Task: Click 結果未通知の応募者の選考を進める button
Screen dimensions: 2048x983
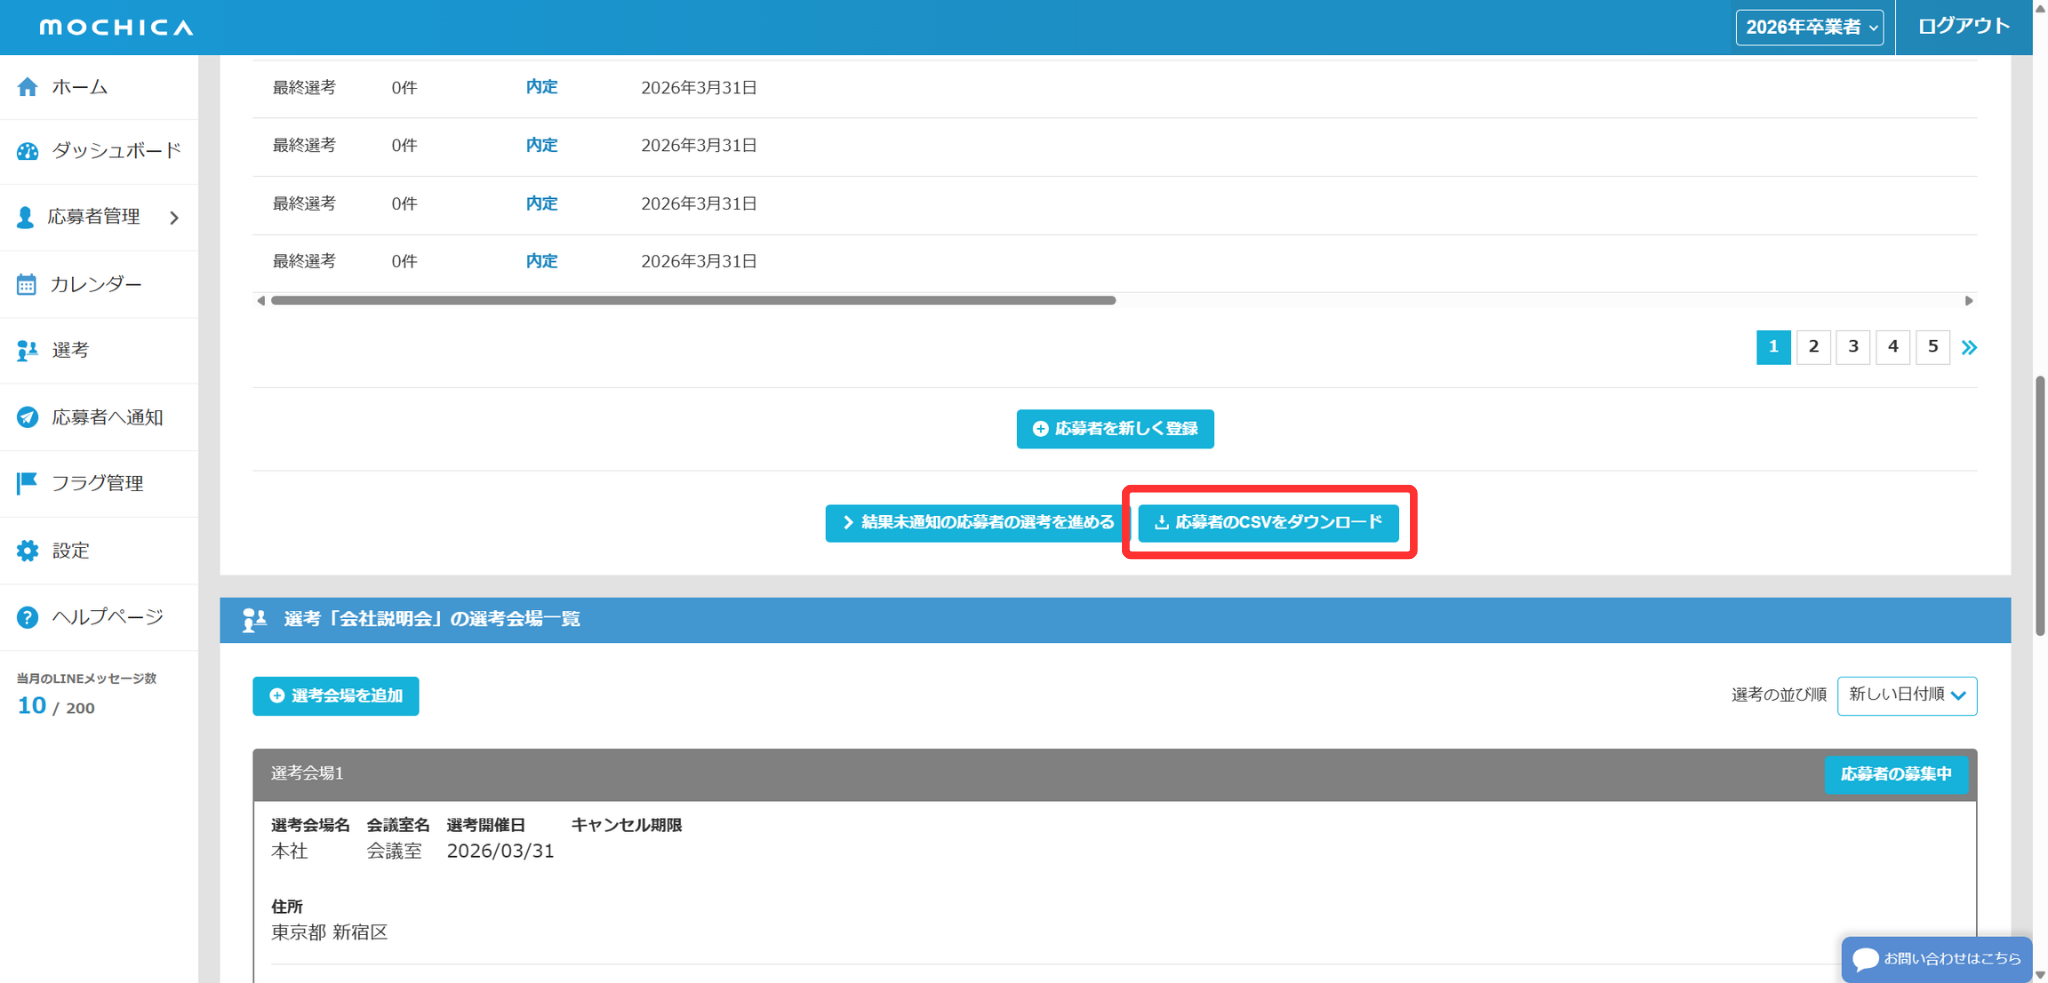Action: tap(977, 522)
